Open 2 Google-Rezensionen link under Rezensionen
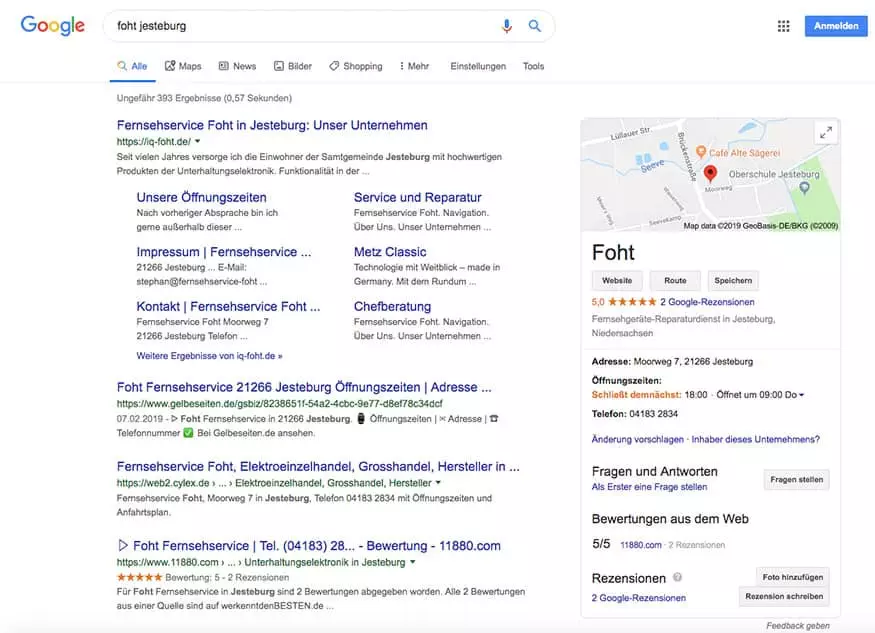This screenshot has width=875, height=633. (x=638, y=598)
